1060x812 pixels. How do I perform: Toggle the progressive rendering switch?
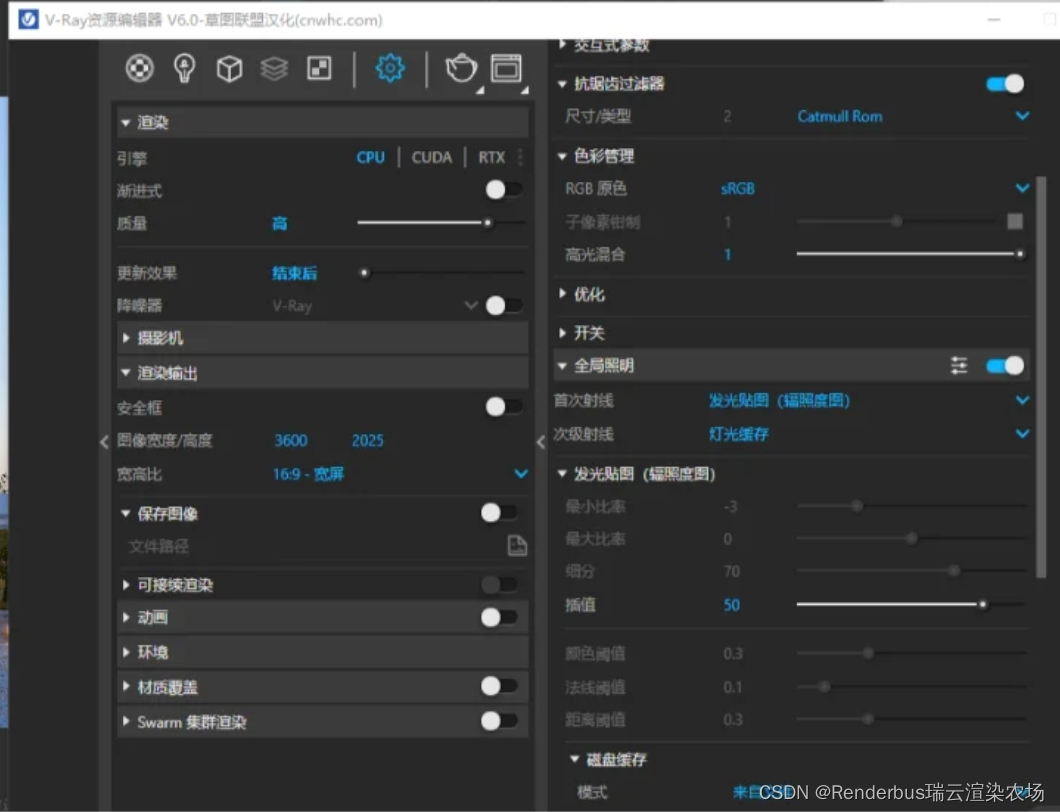click(x=504, y=190)
